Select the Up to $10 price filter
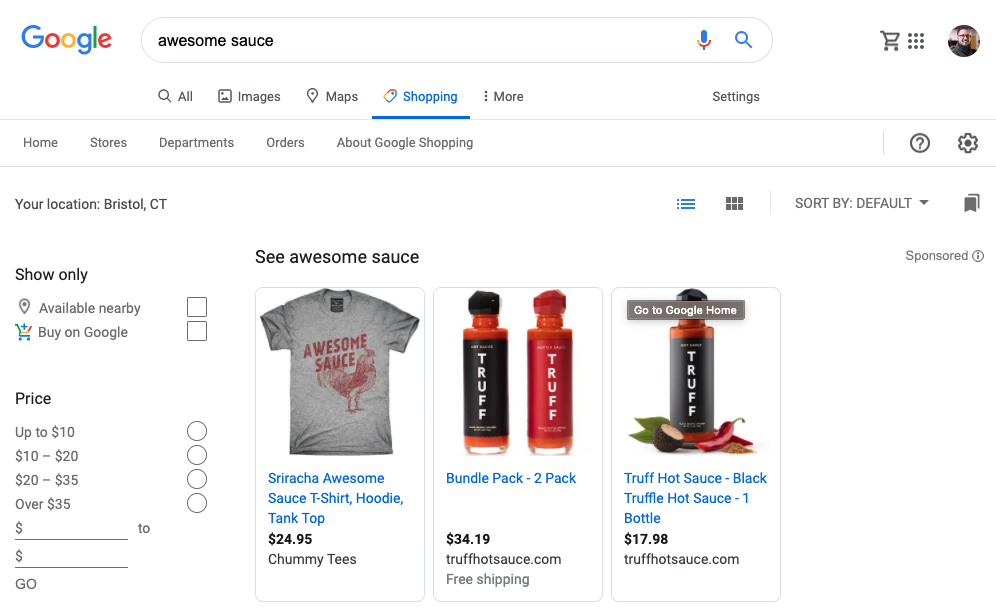 tap(197, 431)
